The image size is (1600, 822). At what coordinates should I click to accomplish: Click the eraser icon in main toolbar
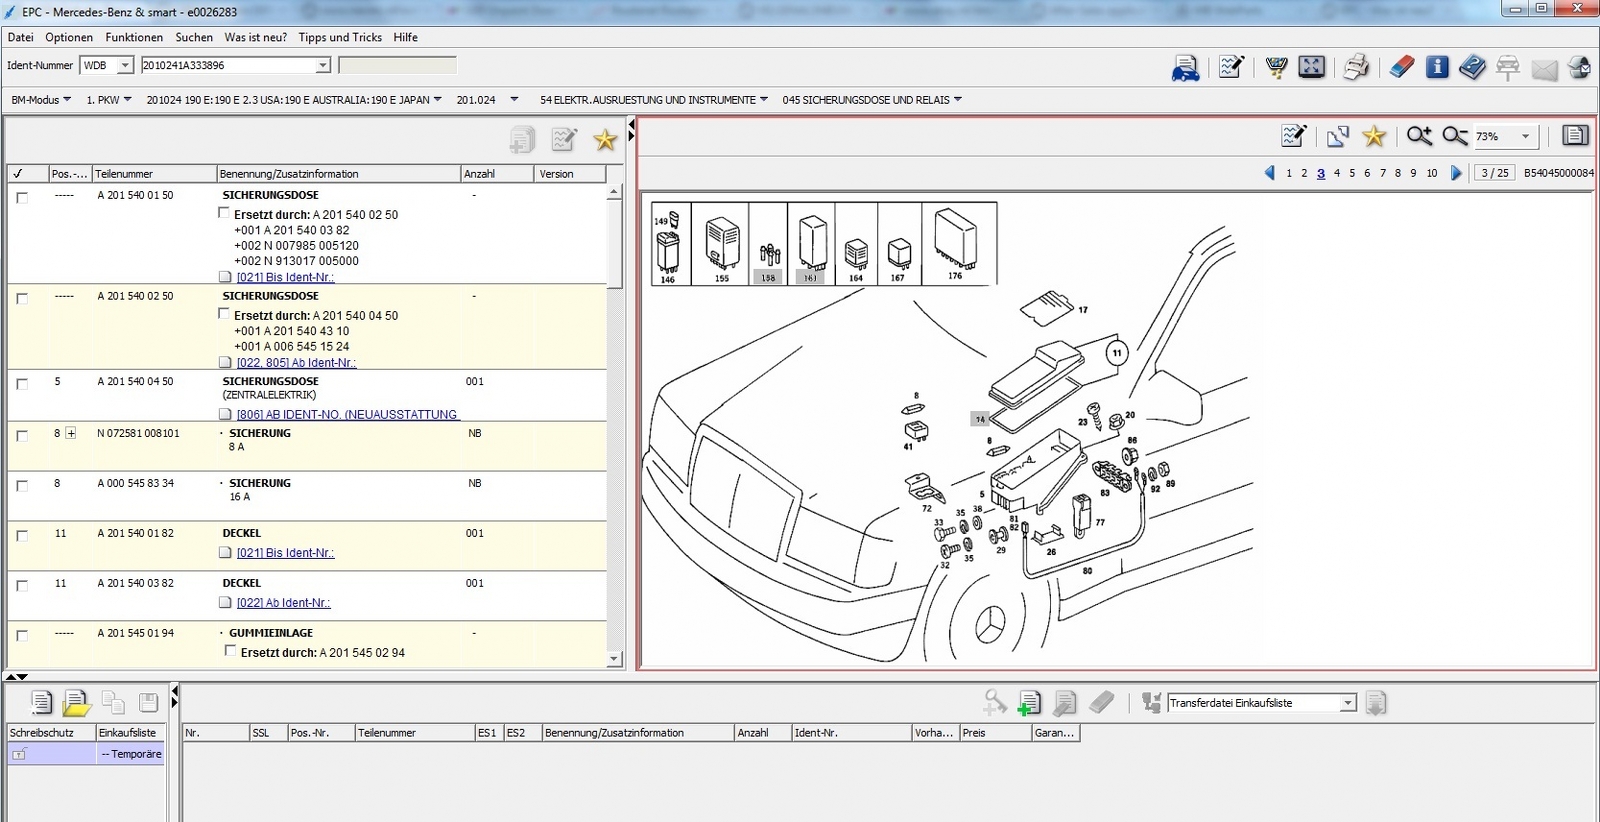(x=1402, y=67)
